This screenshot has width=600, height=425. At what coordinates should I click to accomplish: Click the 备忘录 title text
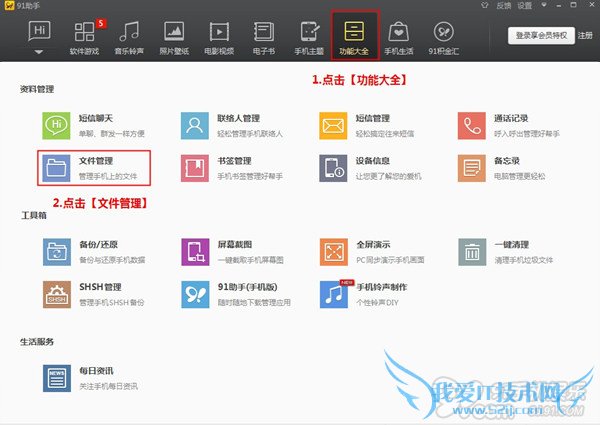point(507,161)
